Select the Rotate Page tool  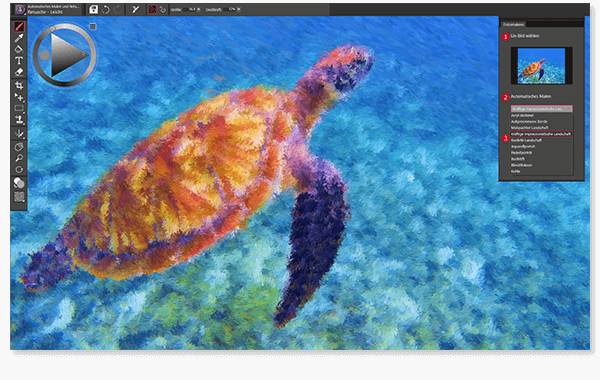[19, 169]
